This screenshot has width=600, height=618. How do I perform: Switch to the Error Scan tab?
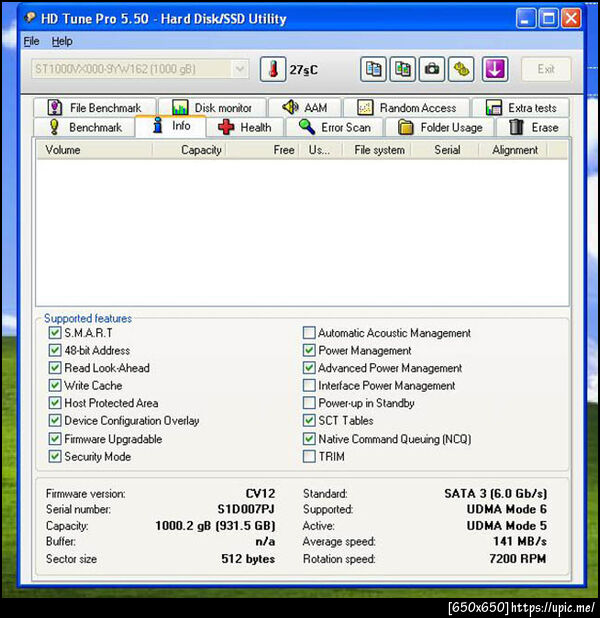334,127
